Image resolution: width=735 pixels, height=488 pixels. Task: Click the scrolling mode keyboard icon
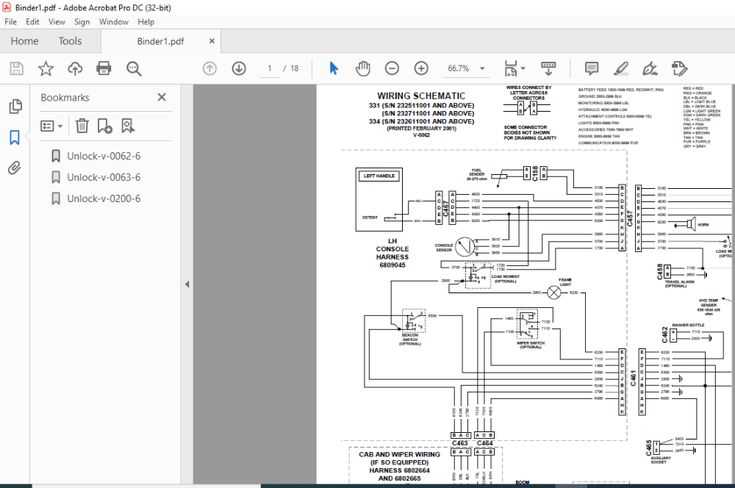548,68
